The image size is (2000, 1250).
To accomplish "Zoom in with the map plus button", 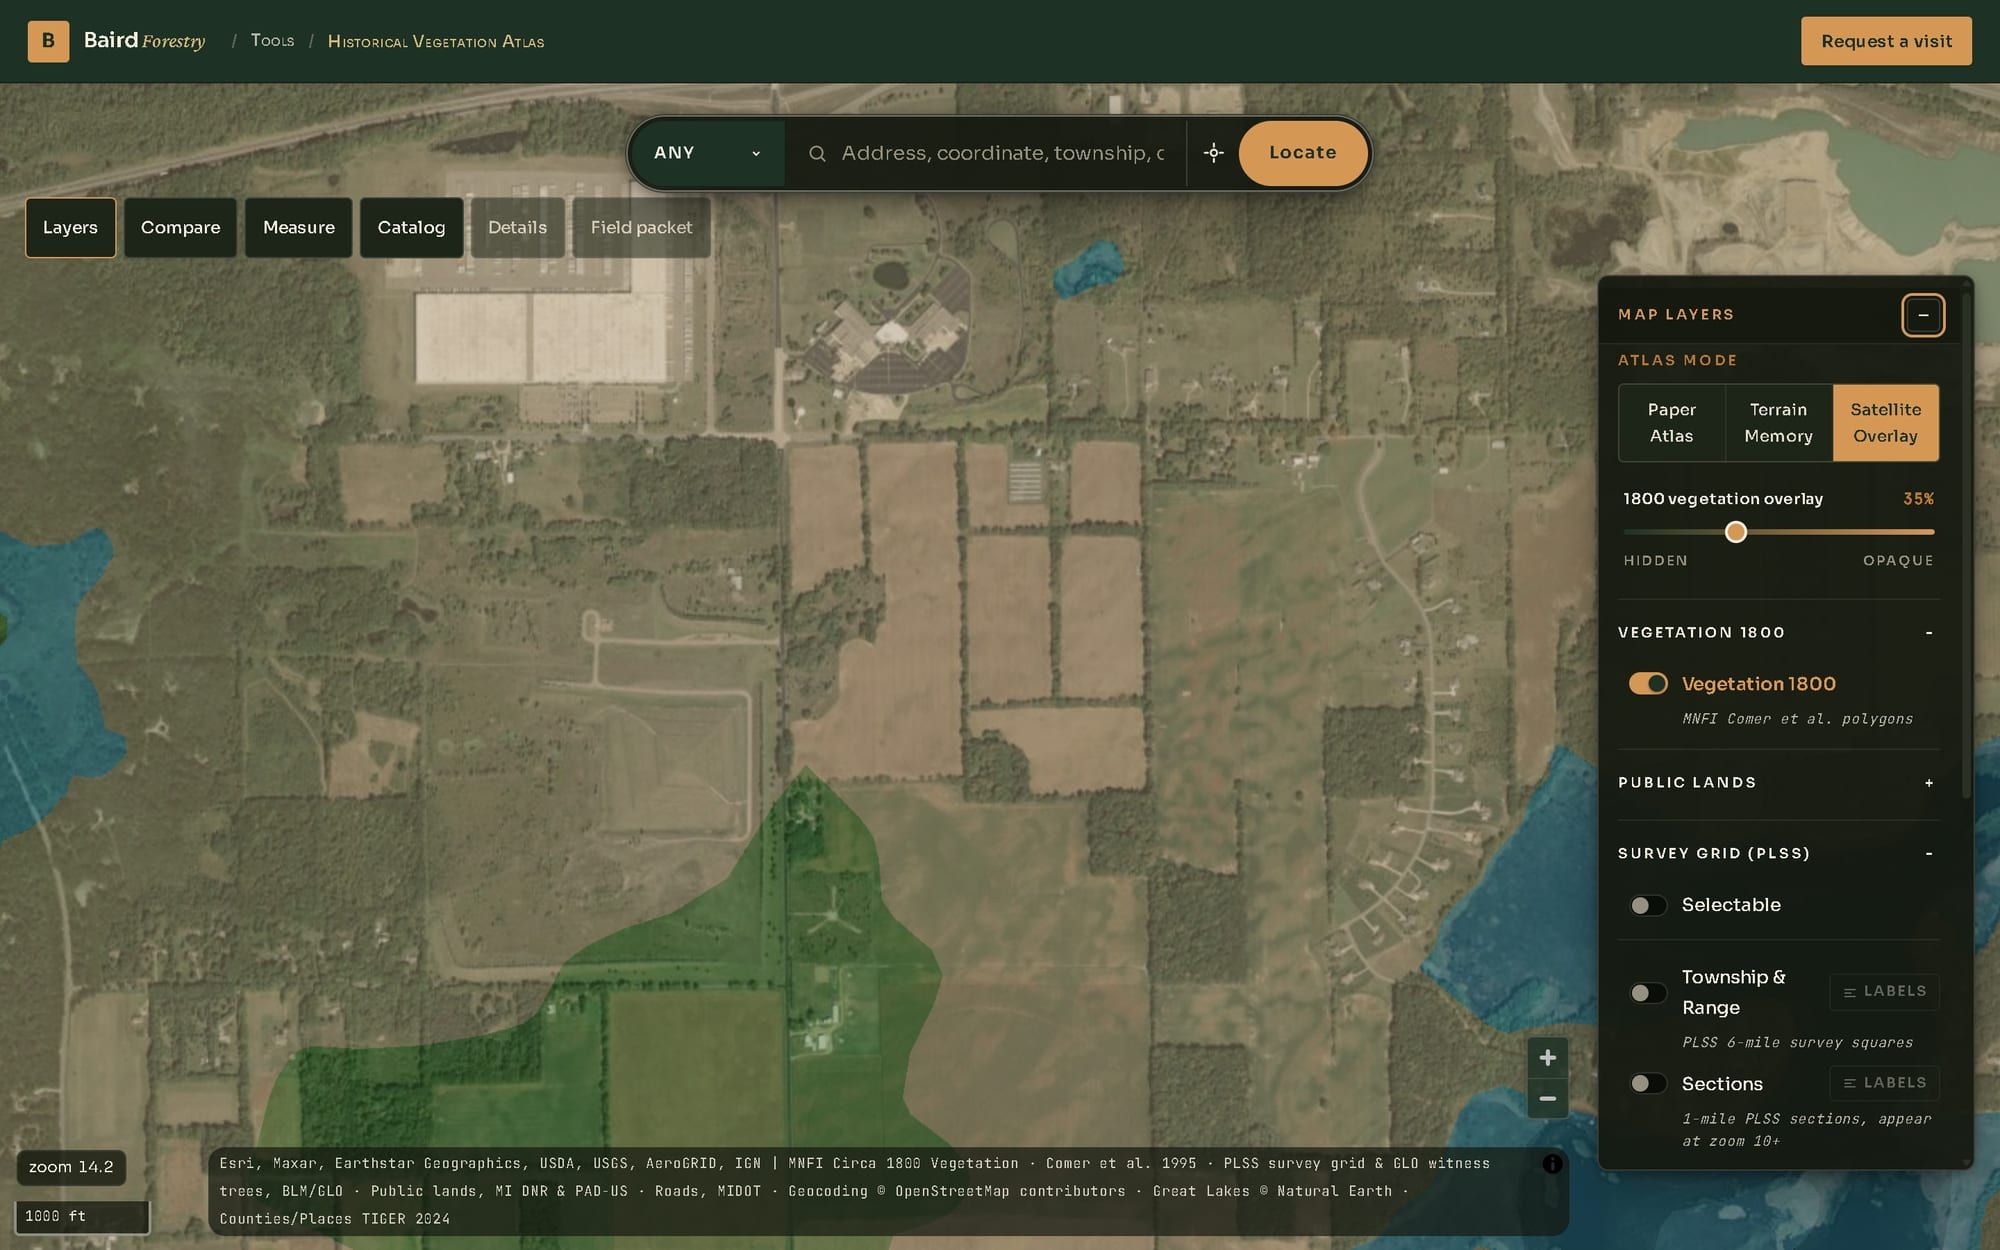I will point(1547,1058).
